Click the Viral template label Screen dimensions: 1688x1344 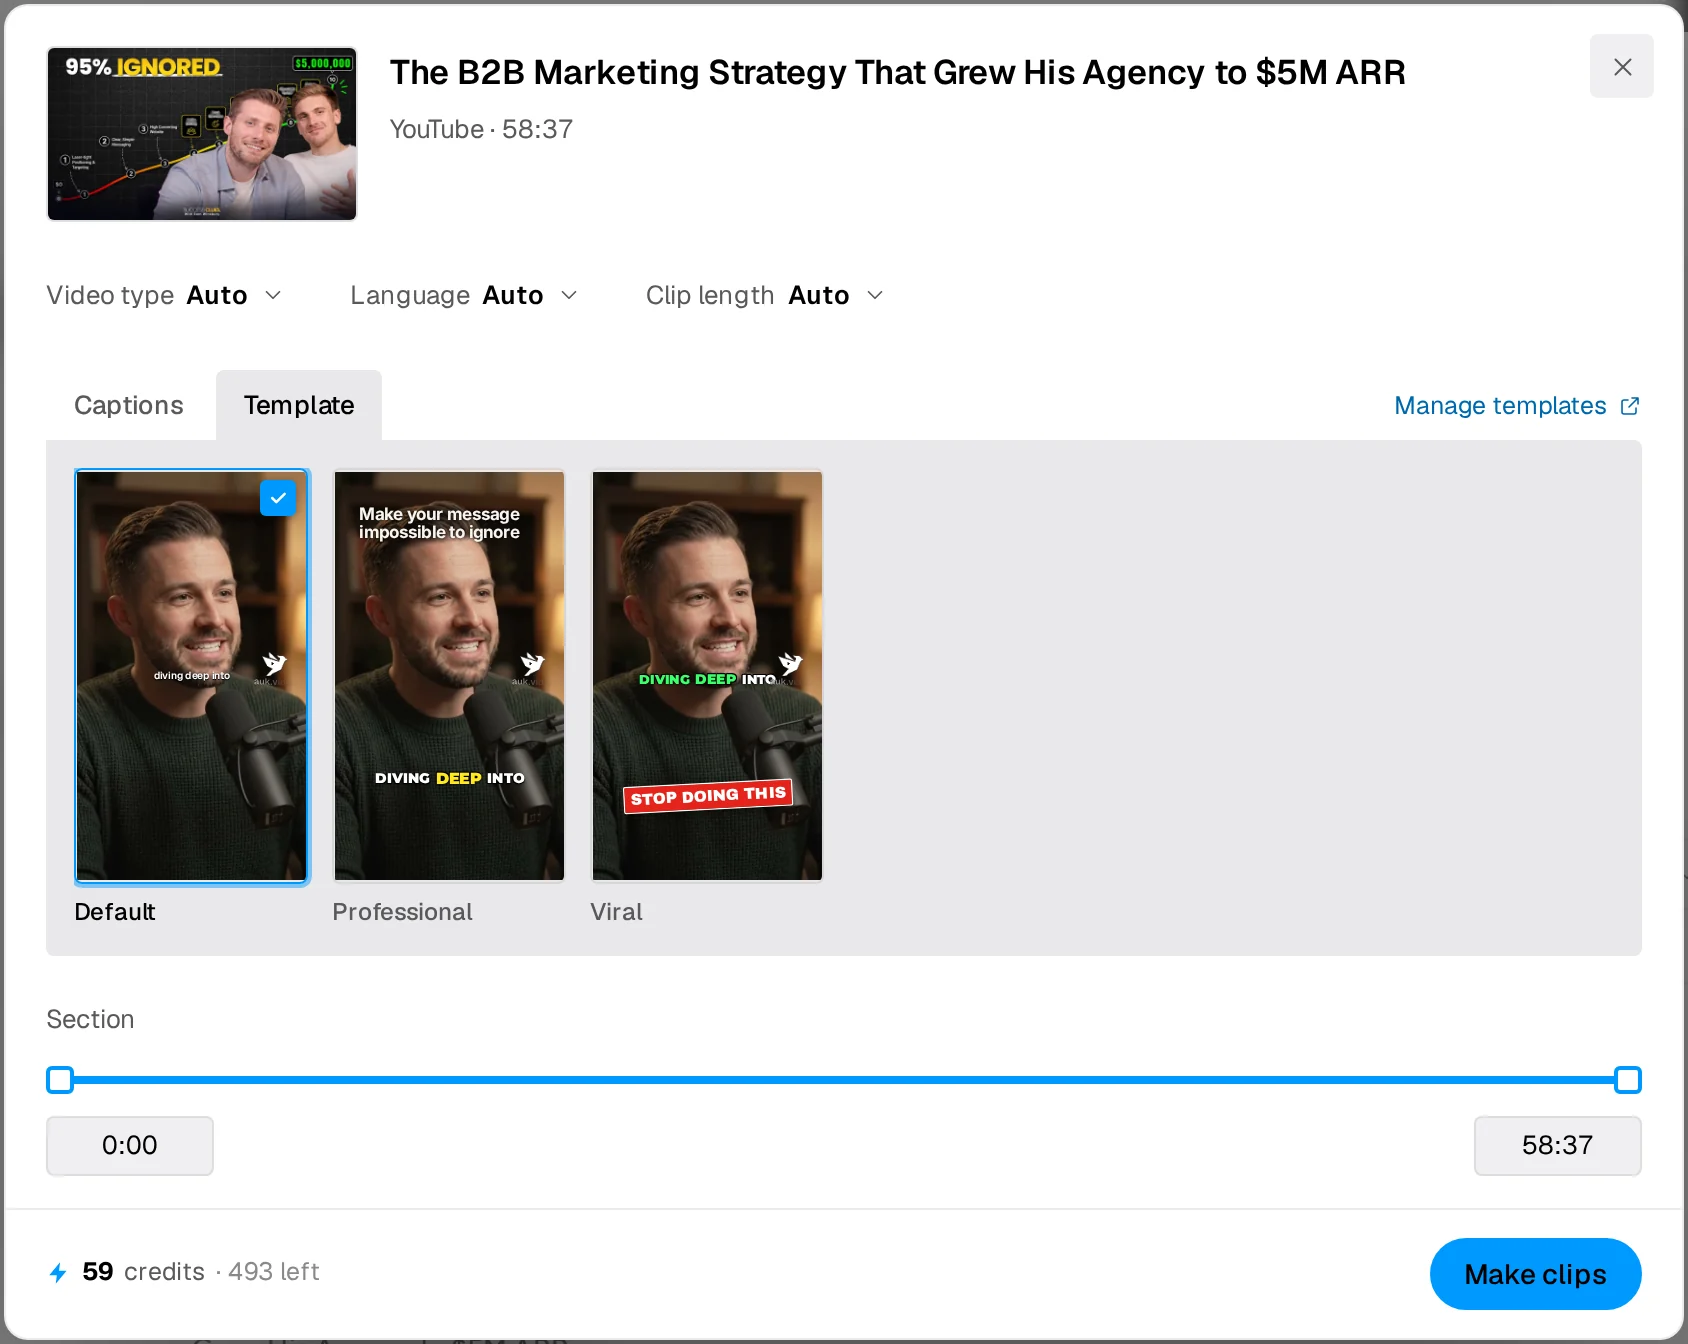[616, 912]
